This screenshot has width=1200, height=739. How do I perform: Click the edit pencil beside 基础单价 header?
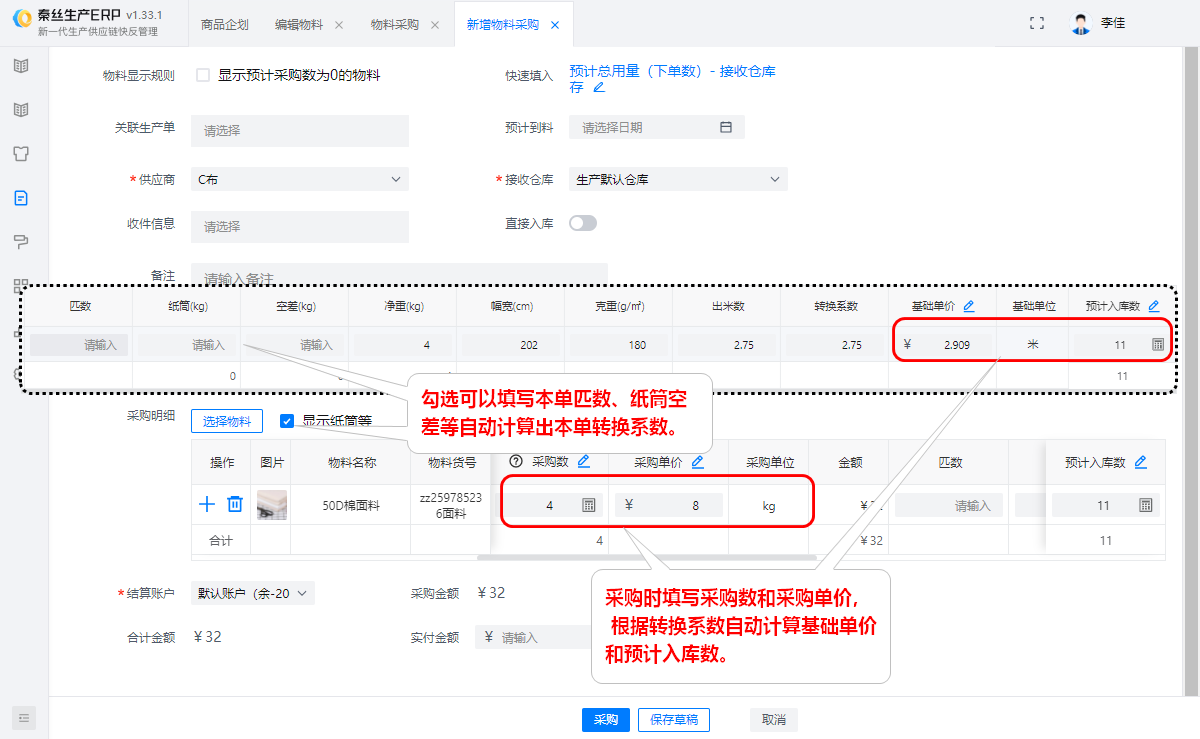coord(966,305)
